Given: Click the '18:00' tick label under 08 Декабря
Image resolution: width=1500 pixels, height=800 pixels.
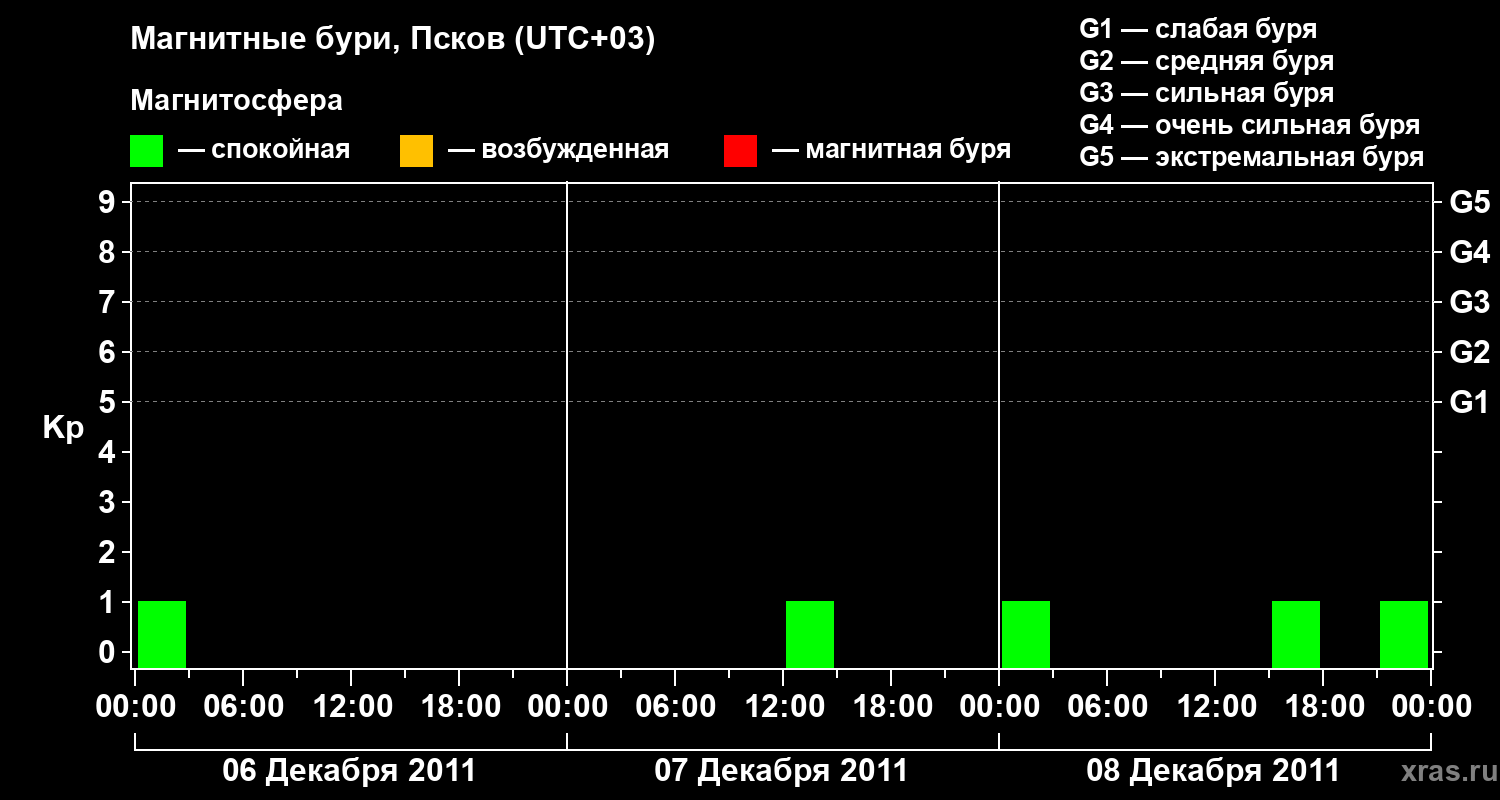Looking at the screenshot, I should 1323,707.
